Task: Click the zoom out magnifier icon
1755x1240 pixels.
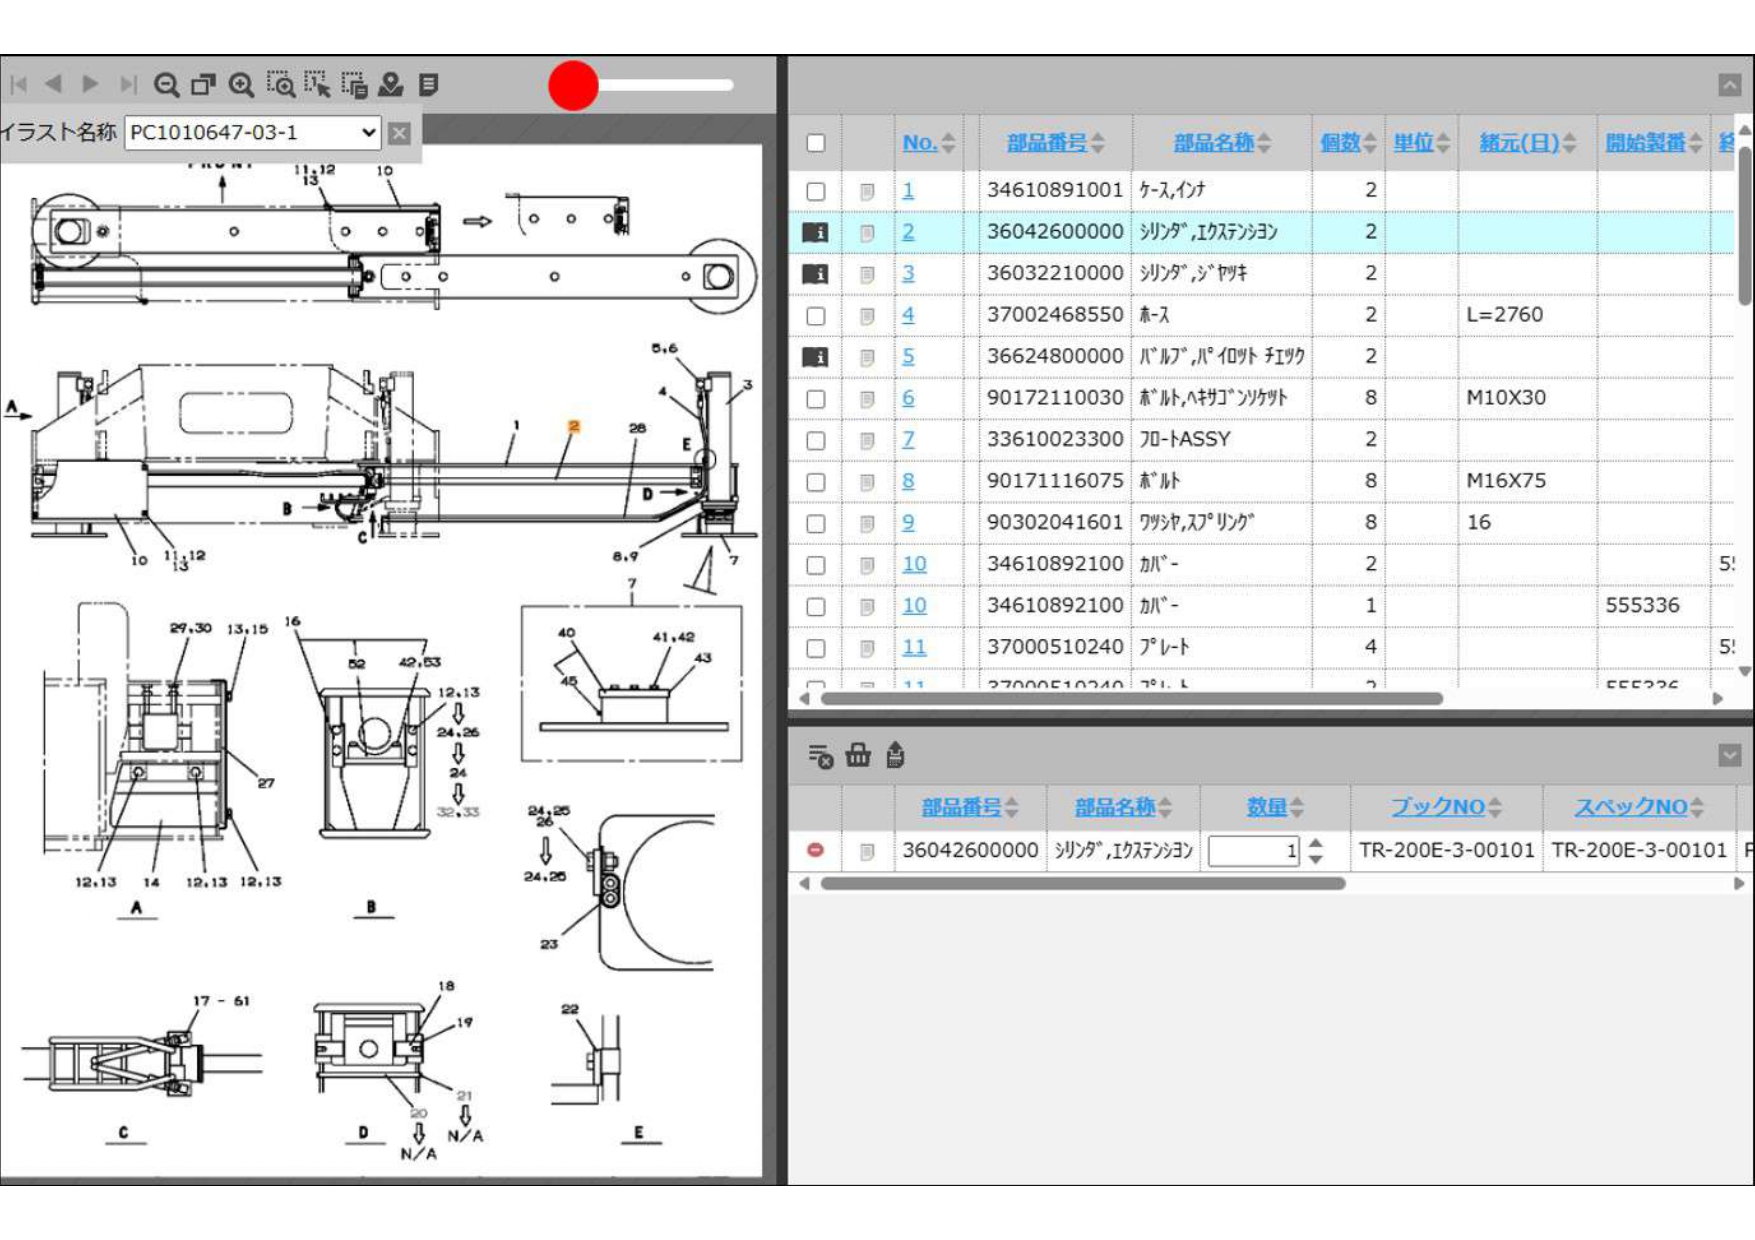Action: [166, 85]
